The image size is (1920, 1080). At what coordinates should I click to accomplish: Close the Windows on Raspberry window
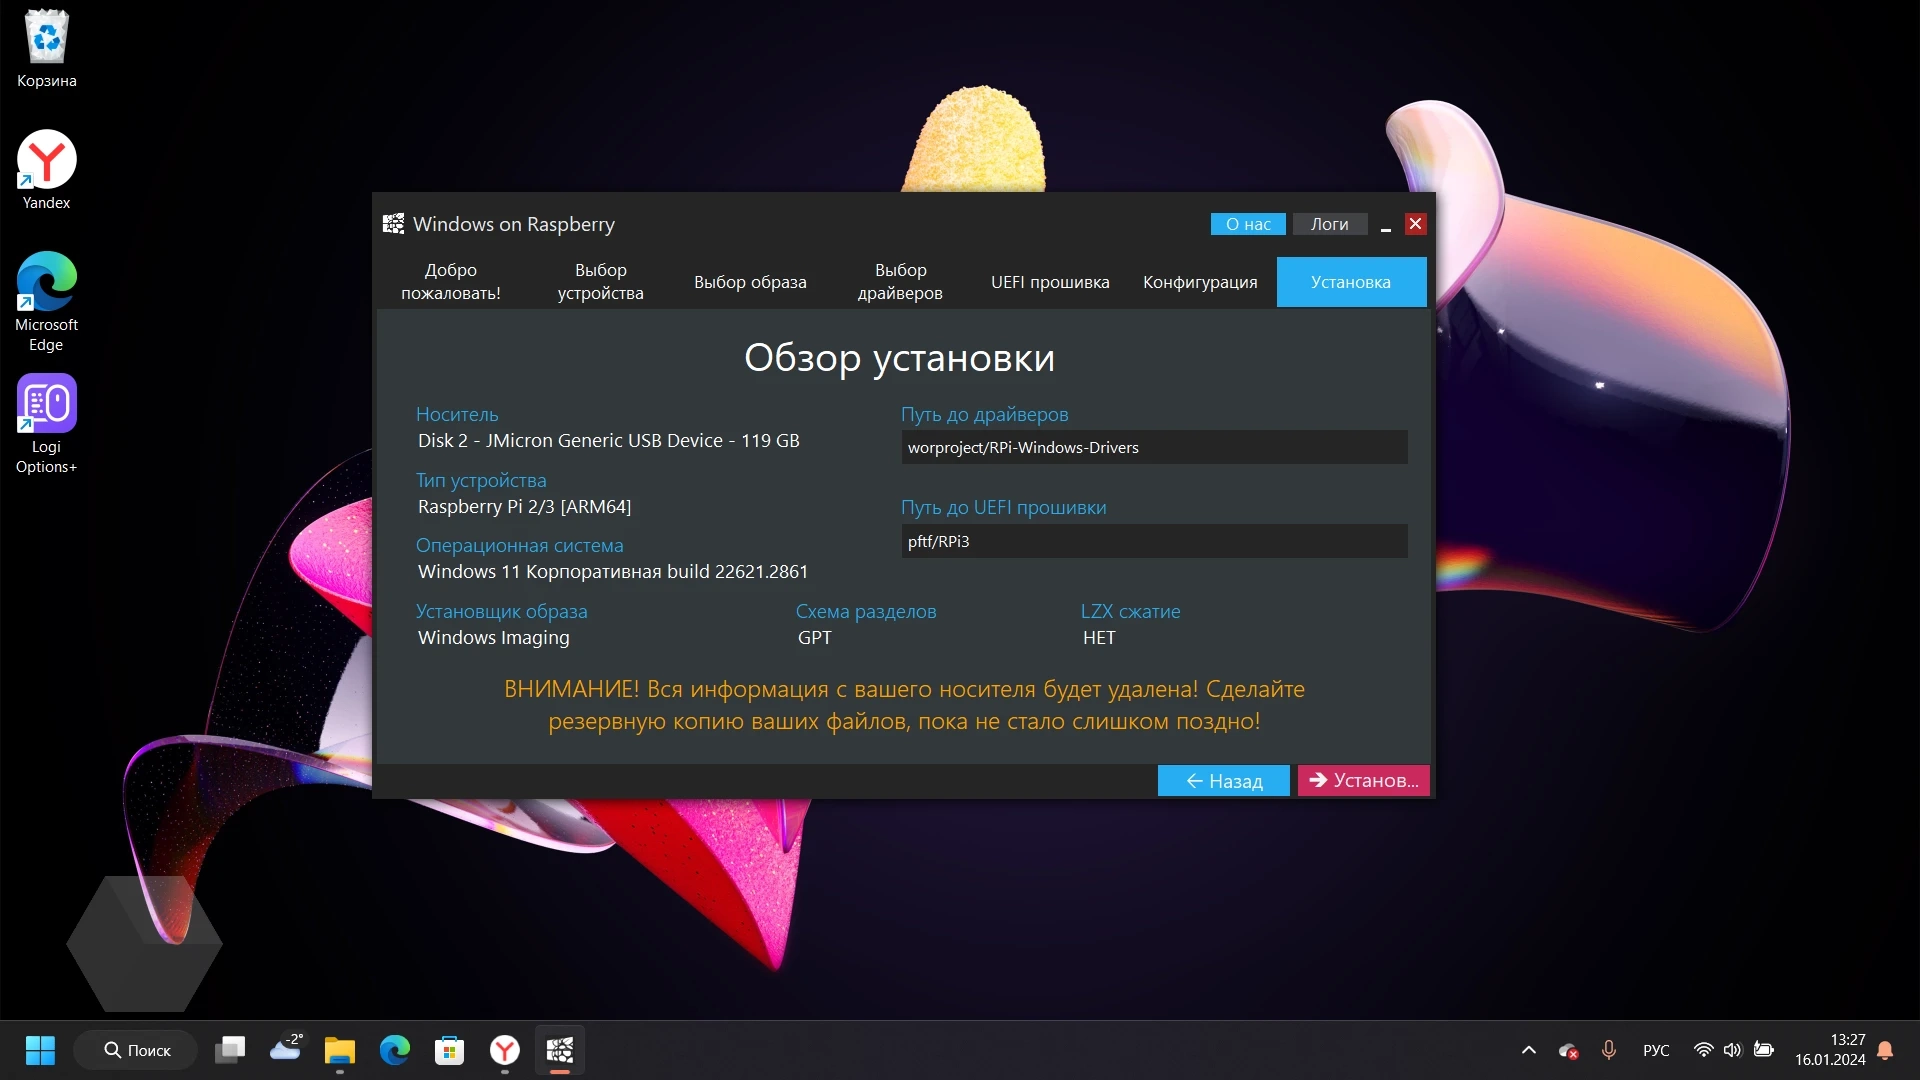1416,224
